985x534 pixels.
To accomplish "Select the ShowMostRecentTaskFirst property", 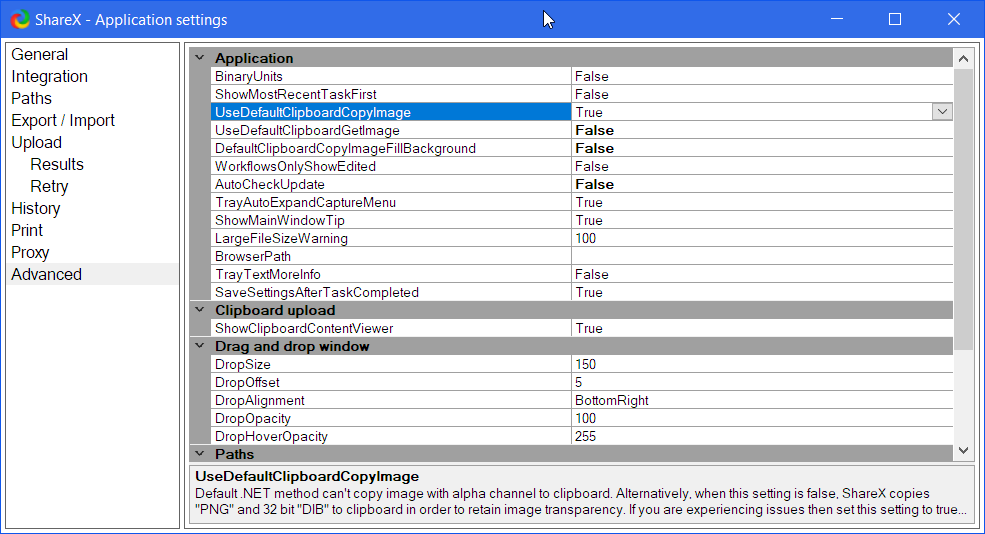I will tap(391, 94).
